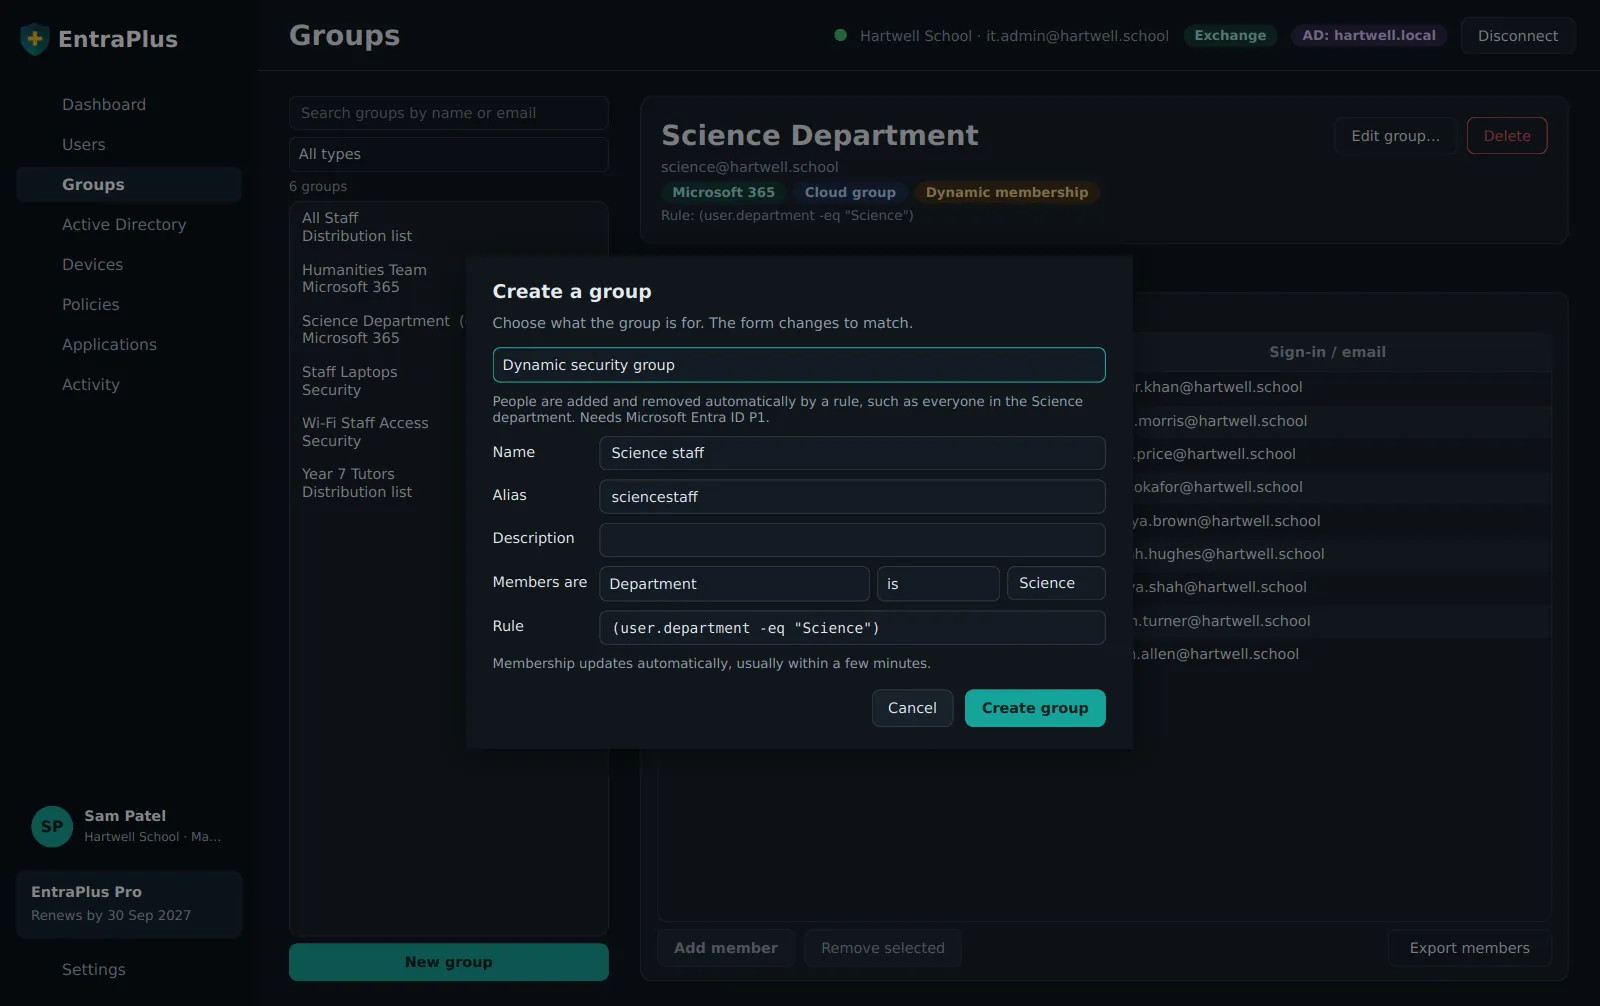Click the New group button
1600x1006 pixels.
click(448, 962)
